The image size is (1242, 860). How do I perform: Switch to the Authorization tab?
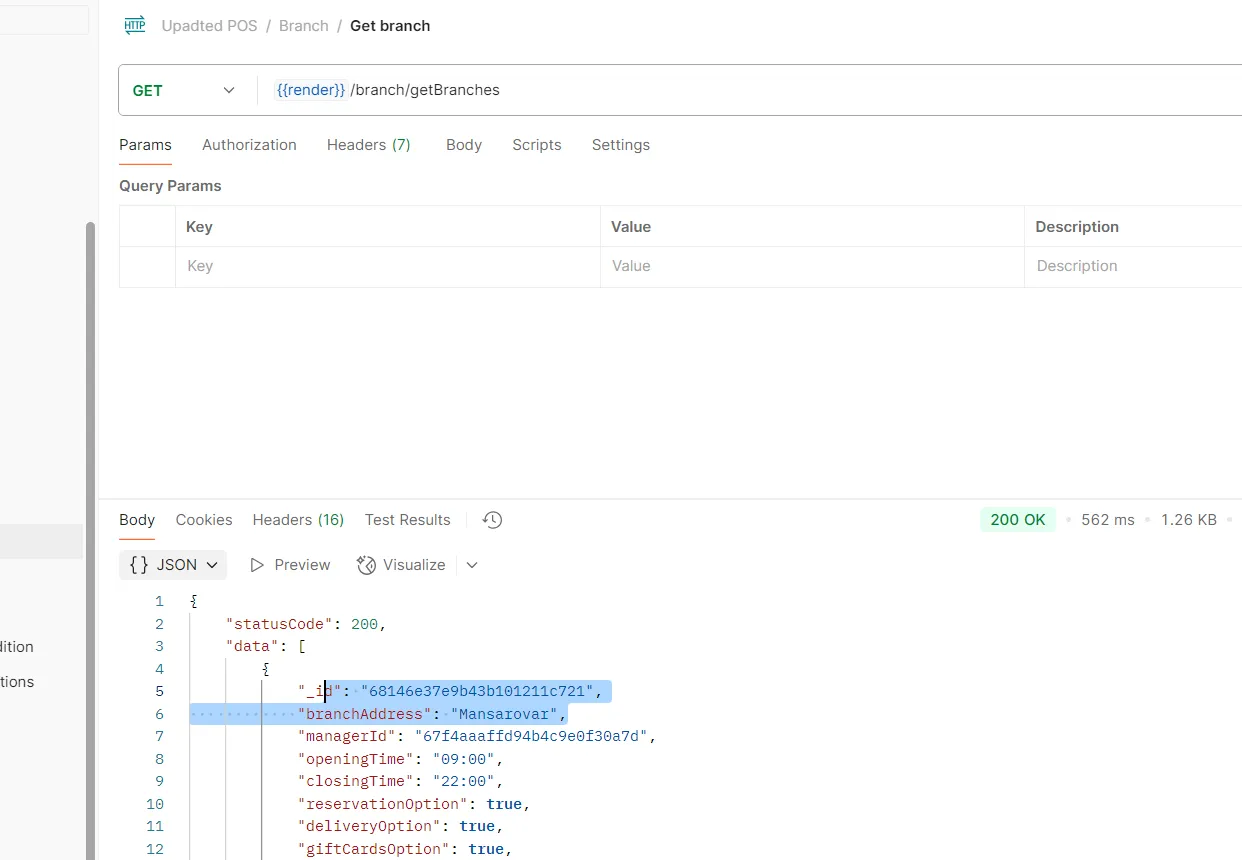pos(249,145)
